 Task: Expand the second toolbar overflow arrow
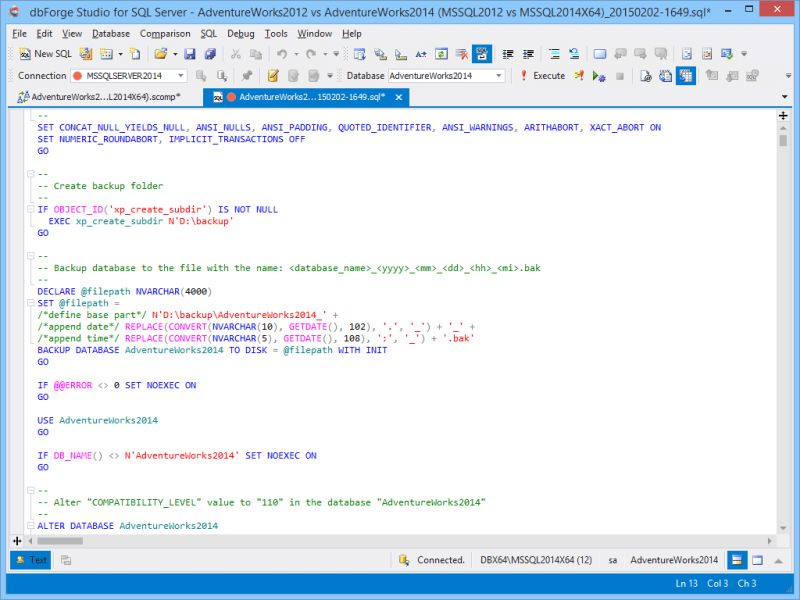point(788,76)
